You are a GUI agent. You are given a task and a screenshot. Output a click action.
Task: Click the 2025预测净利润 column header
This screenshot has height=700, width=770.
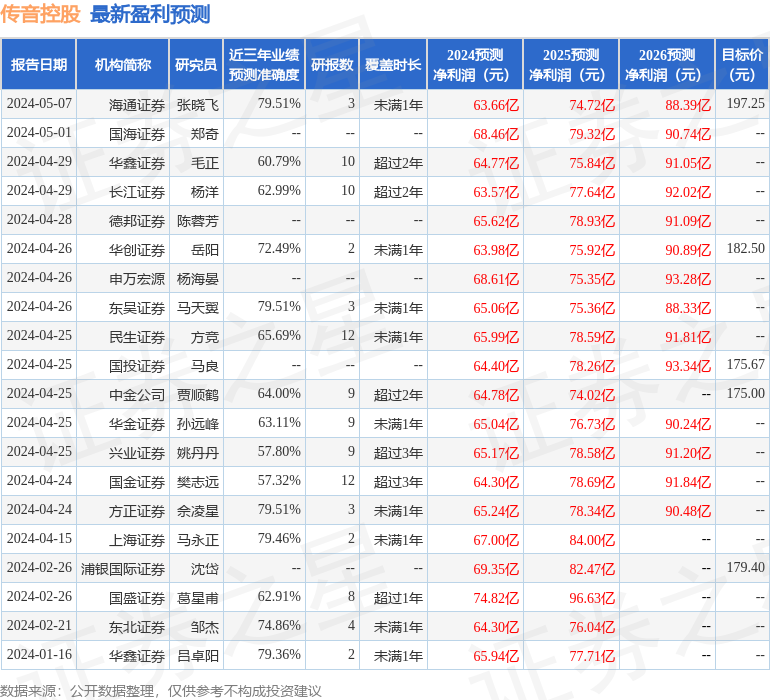click(571, 64)
